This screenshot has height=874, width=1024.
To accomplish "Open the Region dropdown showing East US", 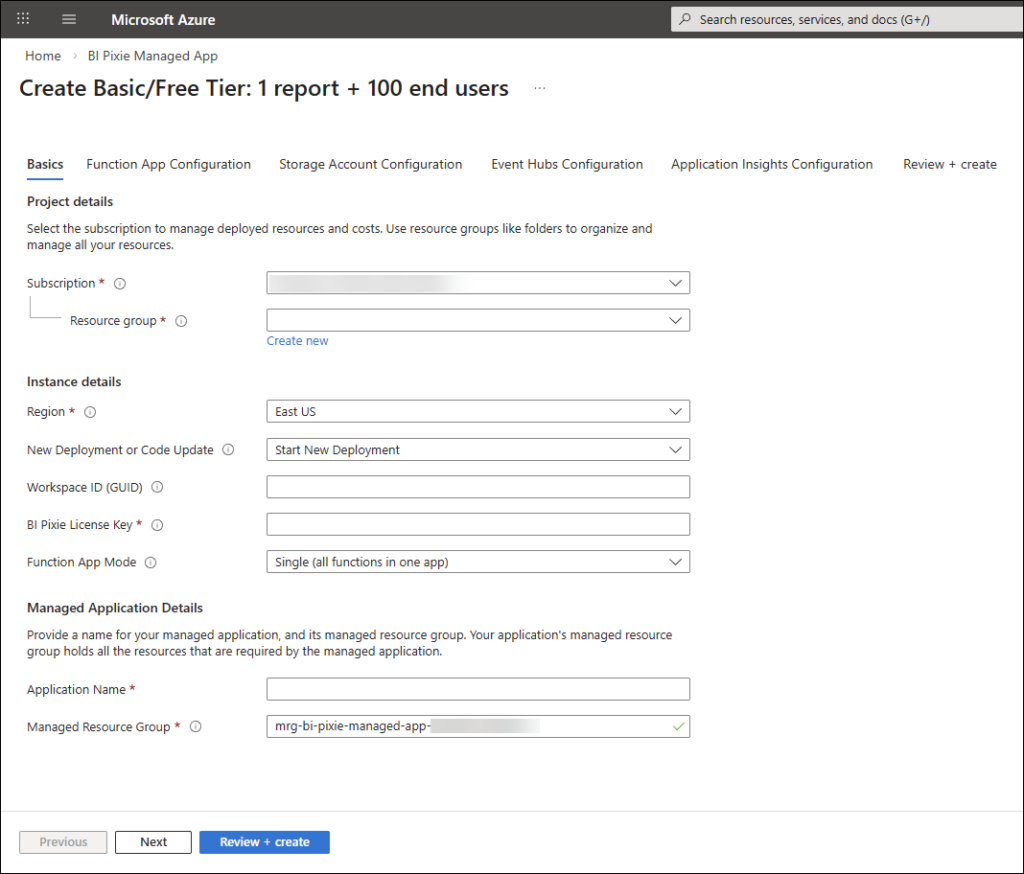I will [x=478, y=412].
